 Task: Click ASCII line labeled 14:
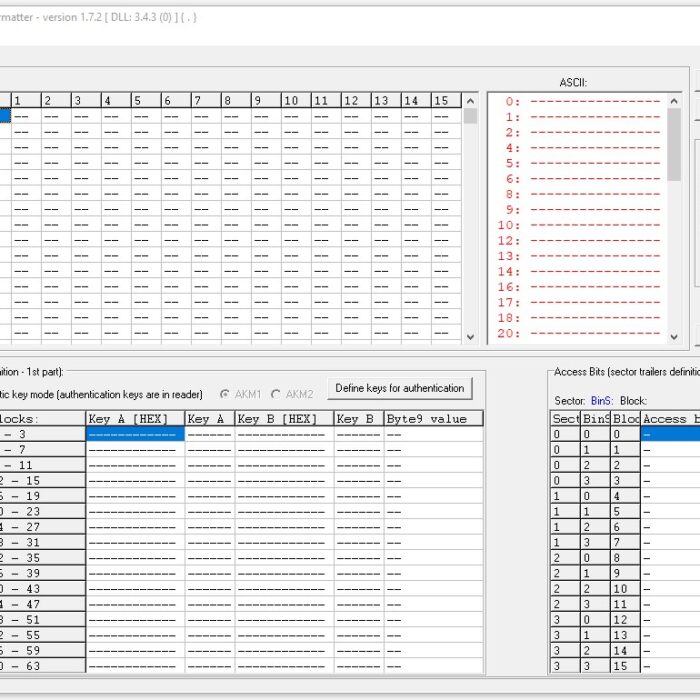coord(579,272)
